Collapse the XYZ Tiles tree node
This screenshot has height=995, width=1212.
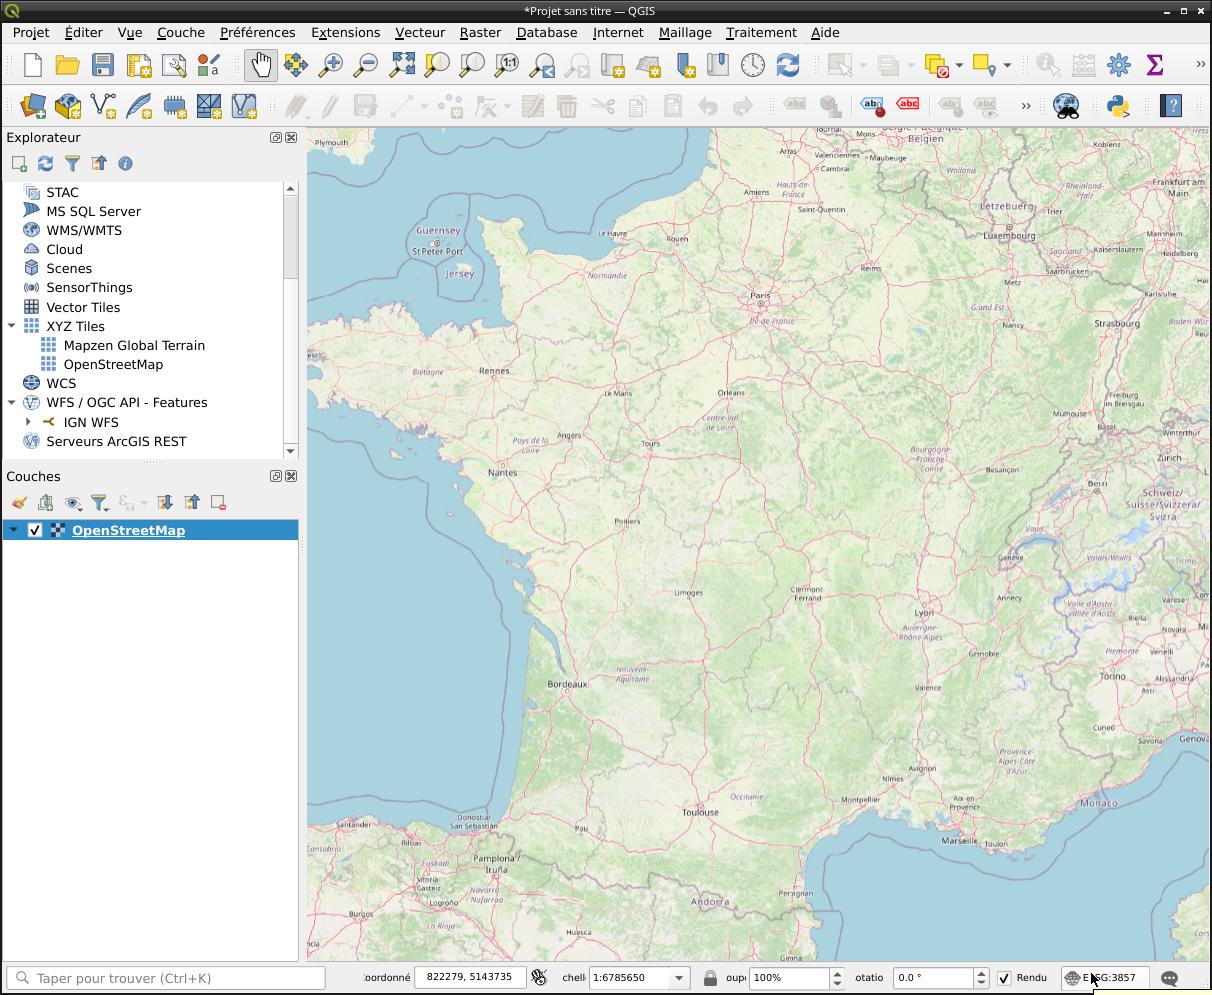(x=12, y=326)
